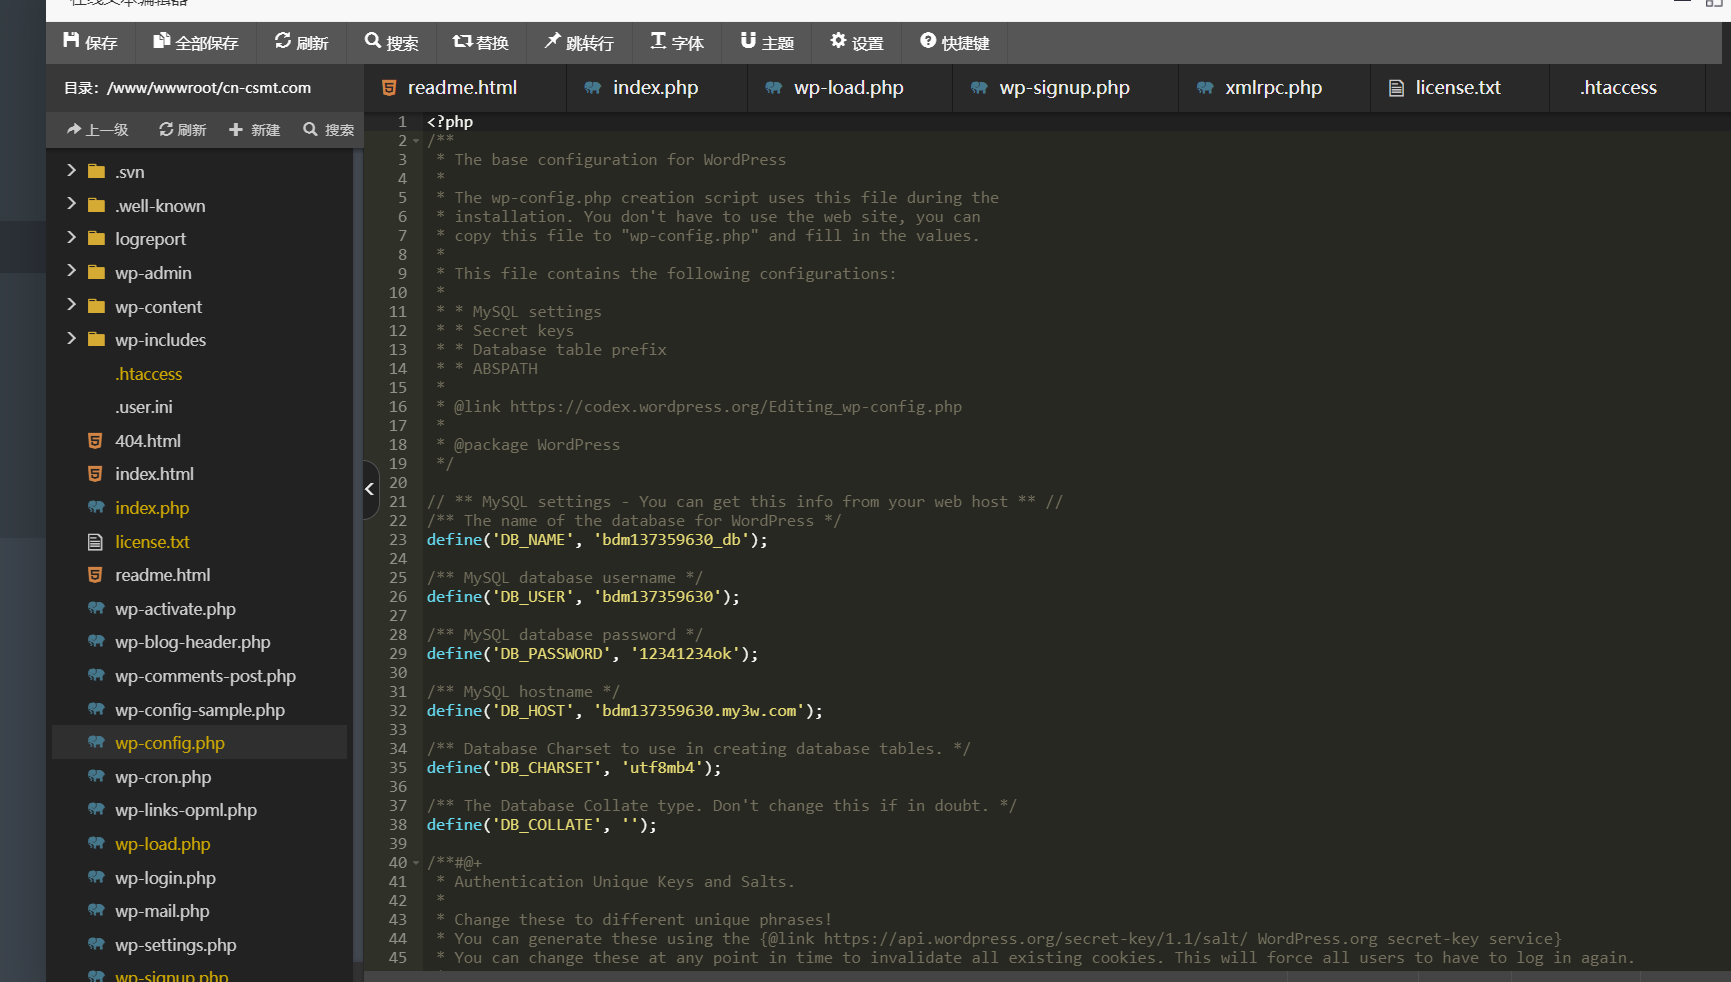Click the HTML icon beside readme.html in tree
This screenshot has height=982, width=1731.
95,574
